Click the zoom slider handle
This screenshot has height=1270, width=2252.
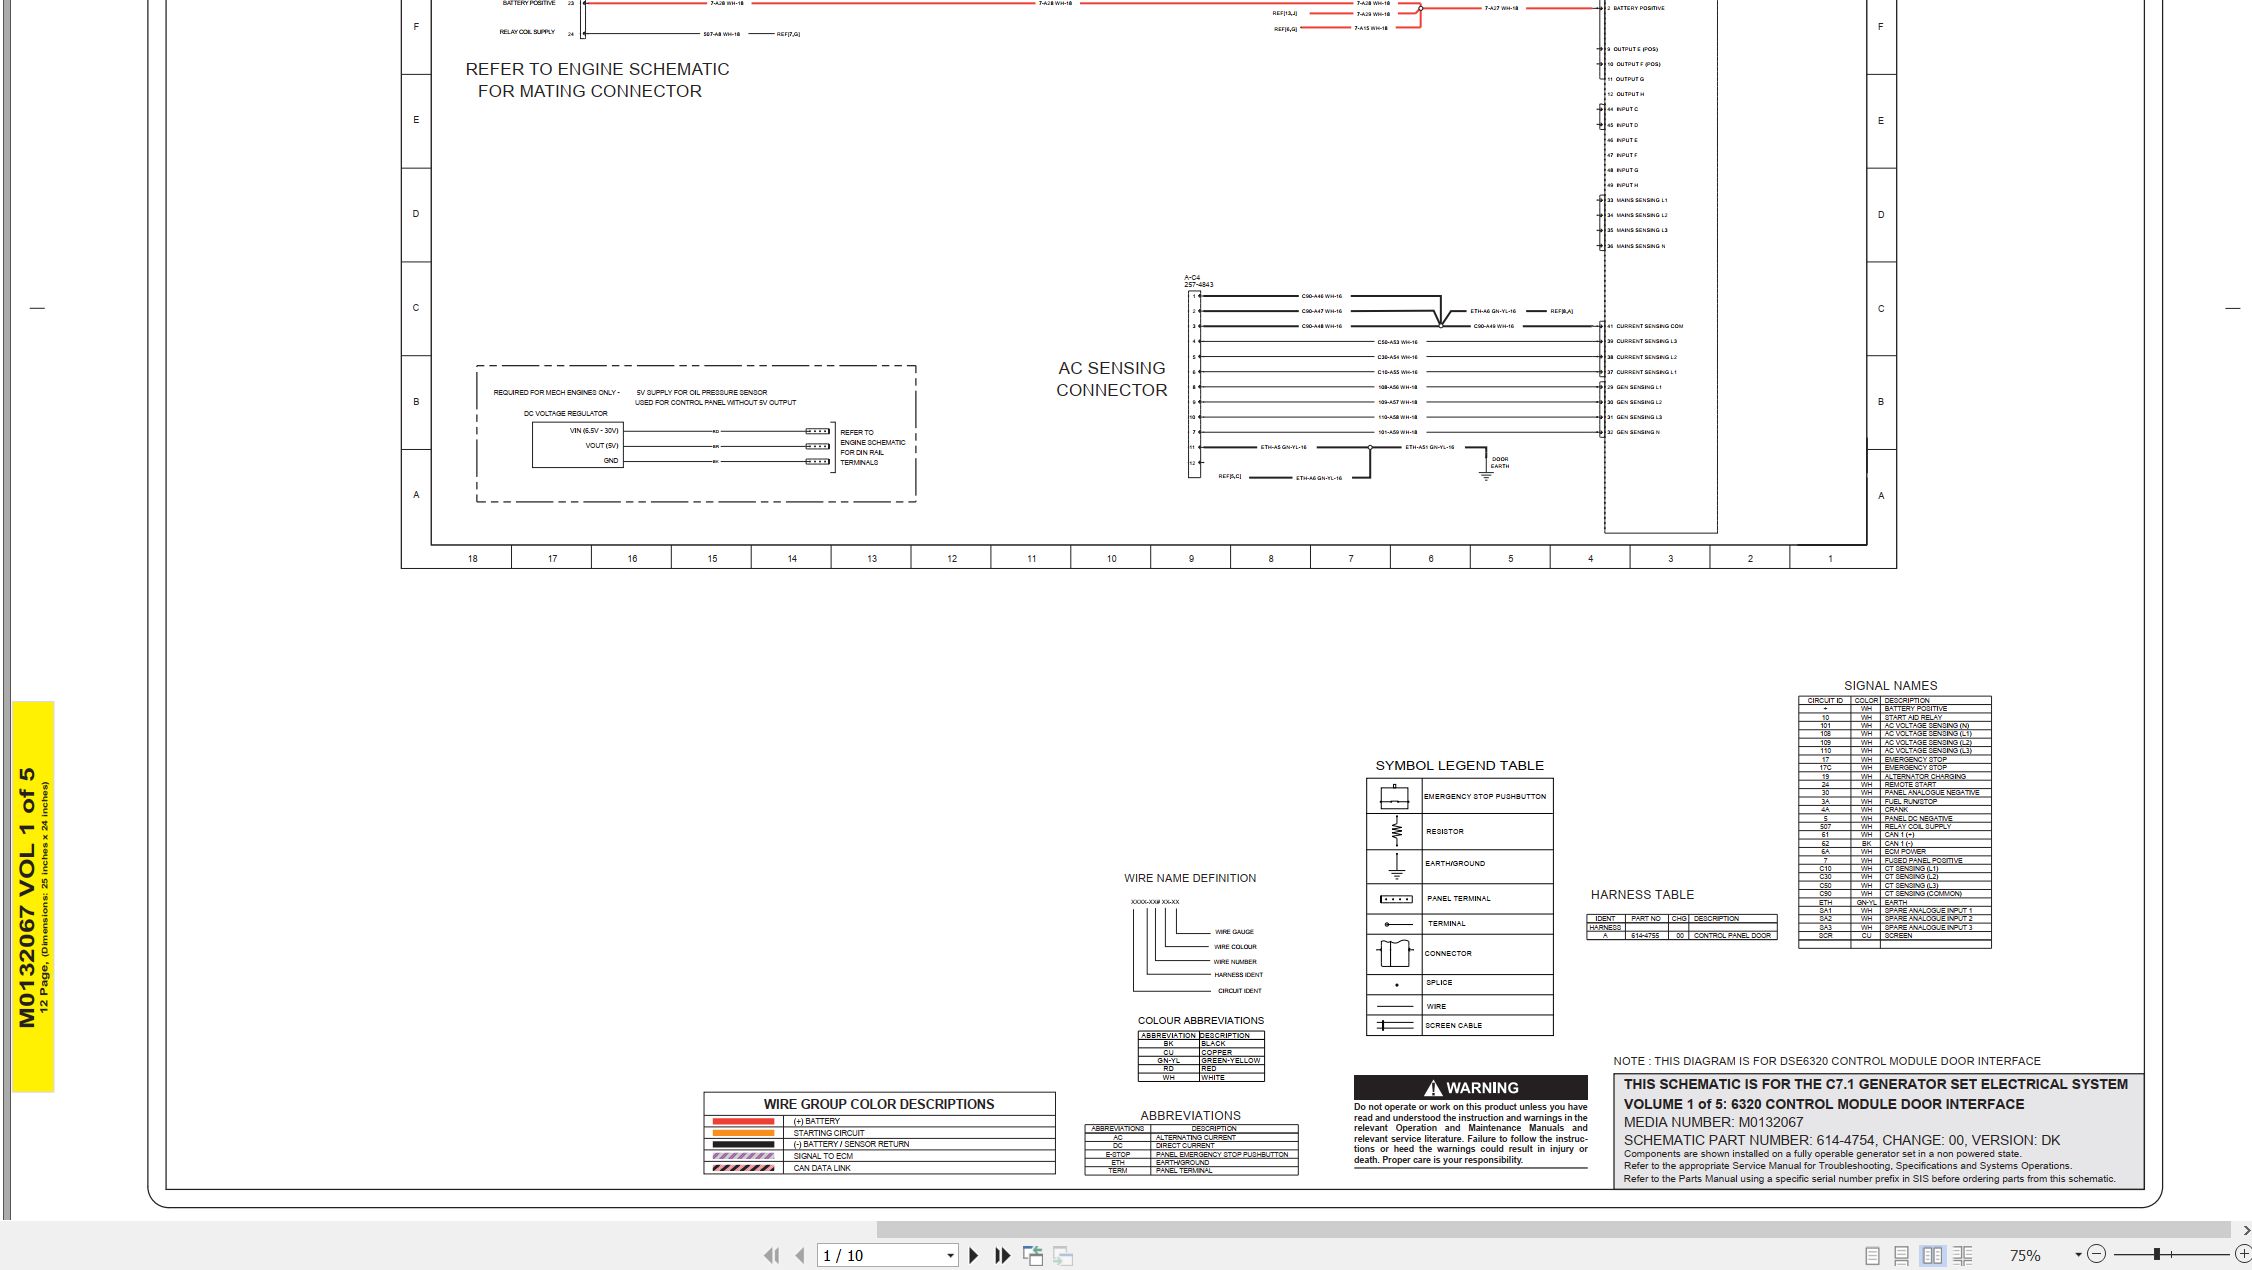coord(2157,1254)
